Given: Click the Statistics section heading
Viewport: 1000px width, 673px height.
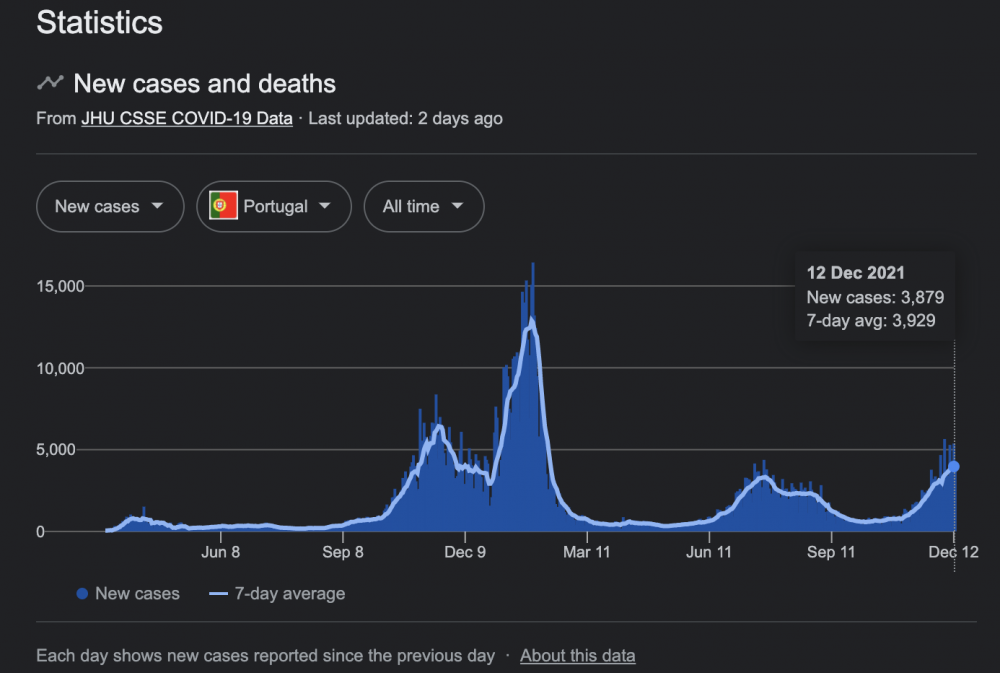Looking at the screenshot, I should 100,22.
